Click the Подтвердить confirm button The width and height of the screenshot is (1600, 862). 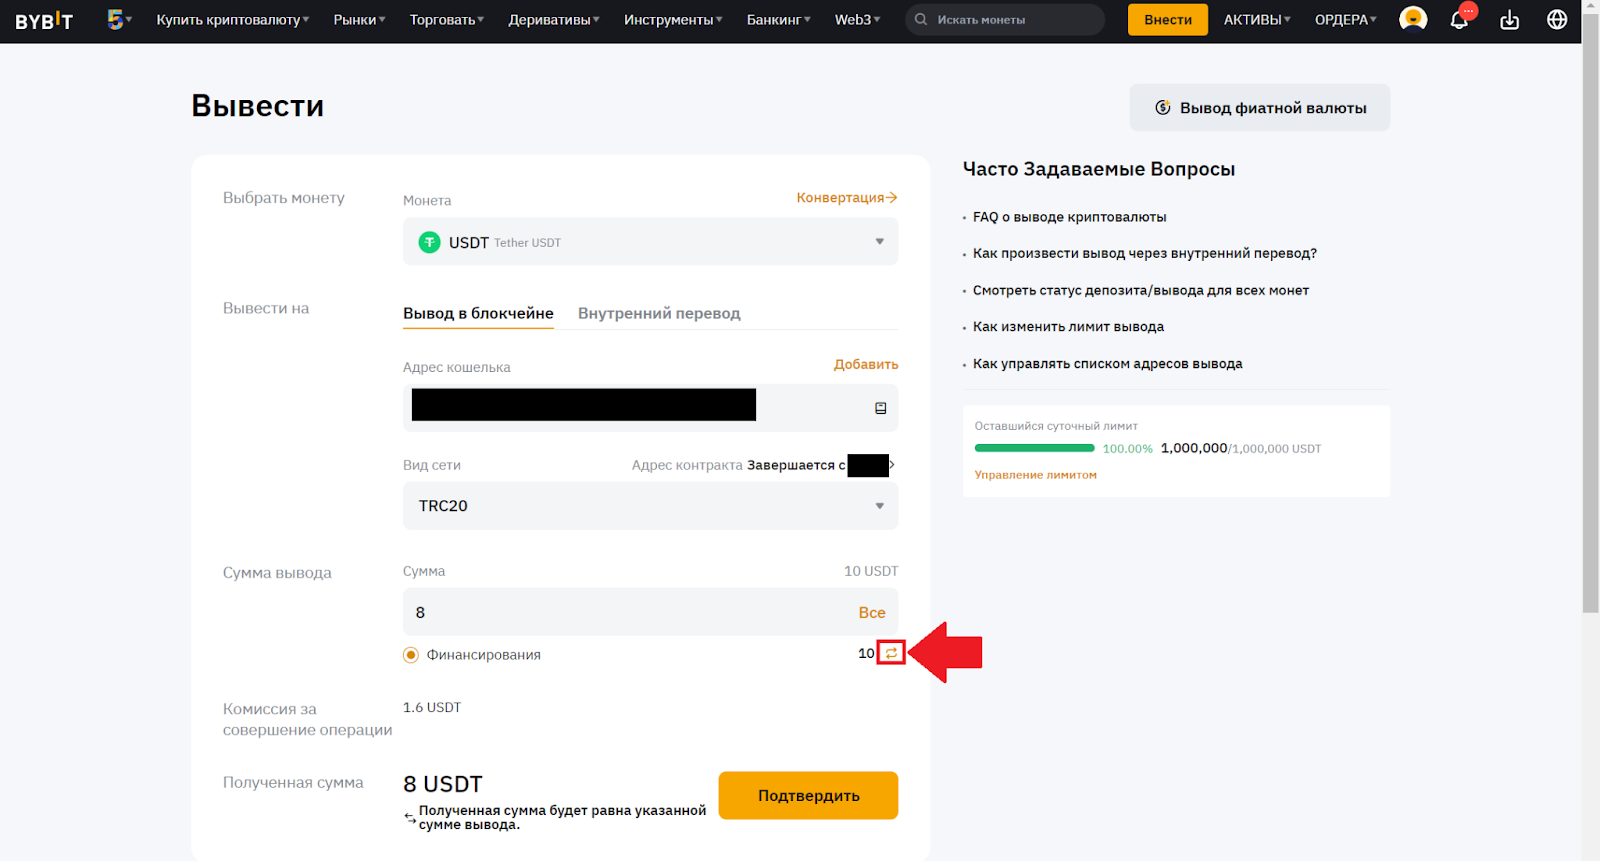point(808,795)
